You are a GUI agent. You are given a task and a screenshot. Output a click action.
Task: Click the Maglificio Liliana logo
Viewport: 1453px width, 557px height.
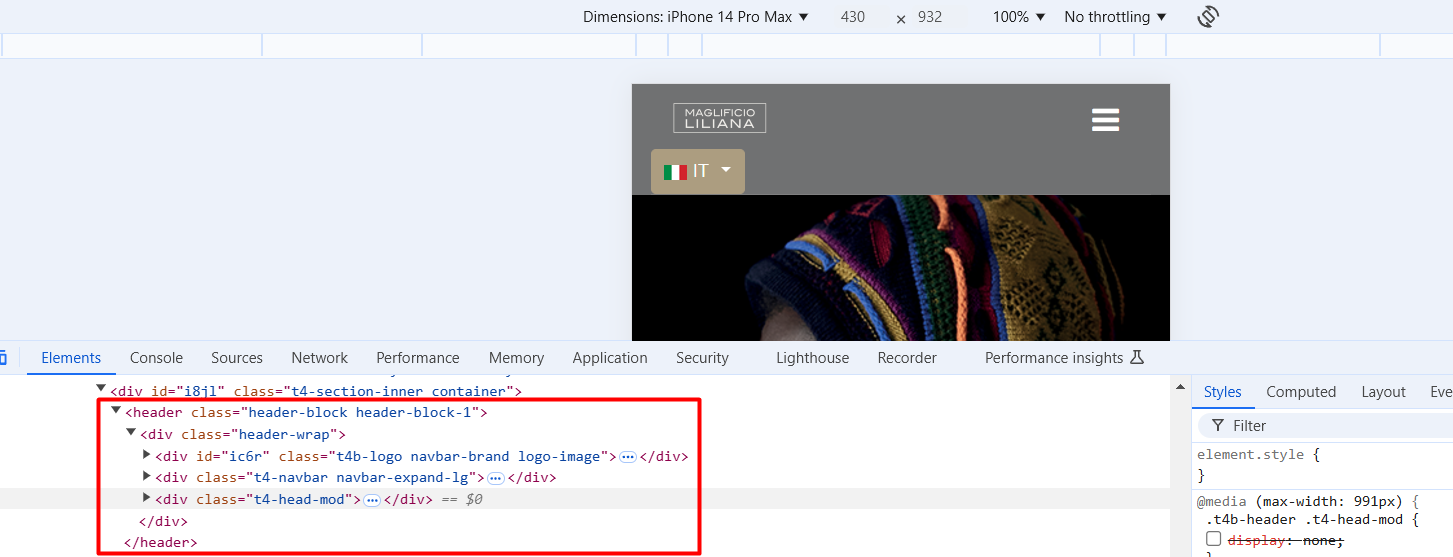point(719,118)
